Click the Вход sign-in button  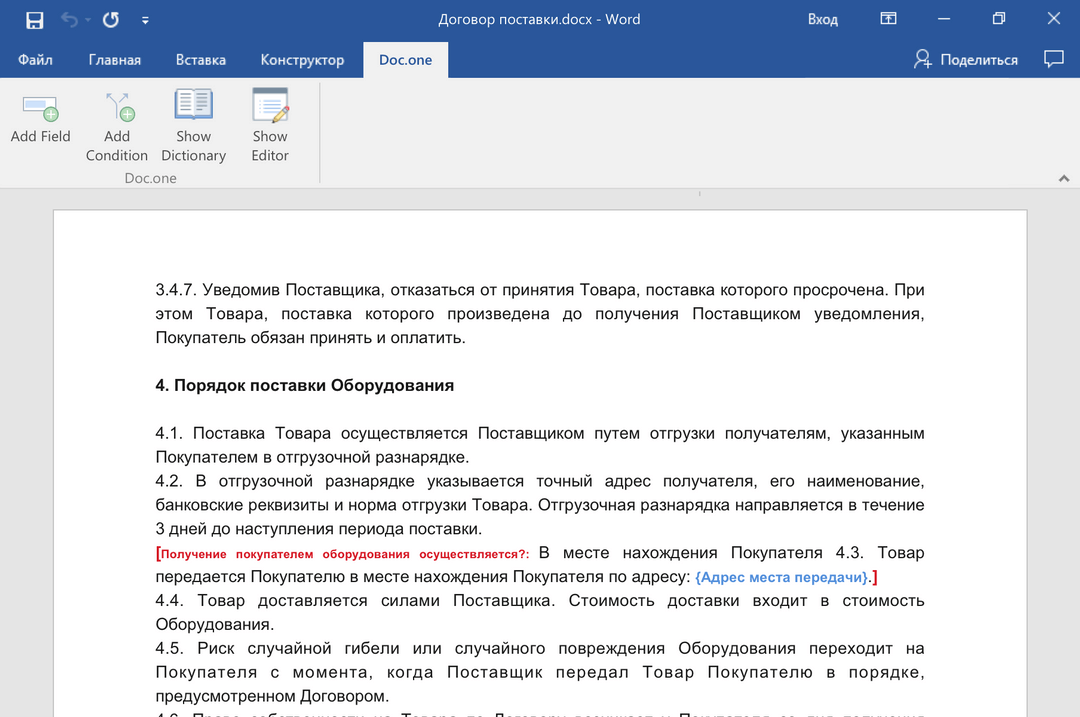coord(822,19)
